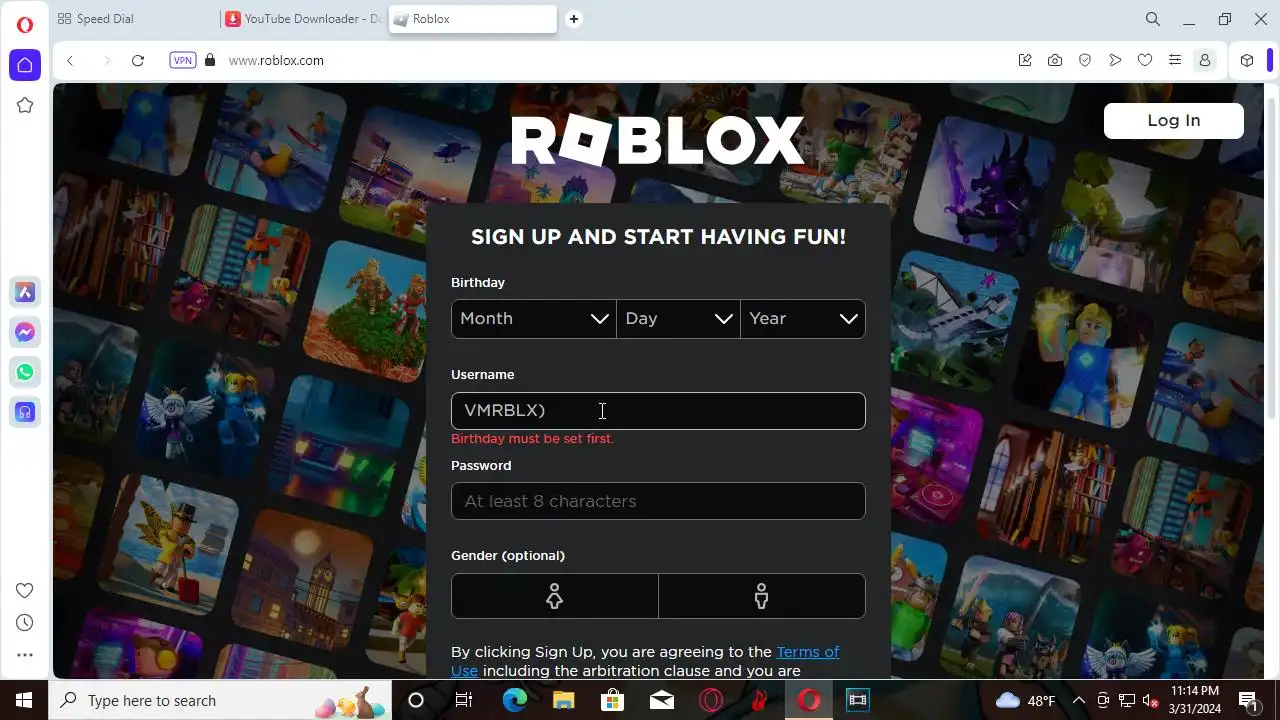The height and width of the screenshot is (720, 1280).
Task: Open Cortana circle on taskbar
Action: tap(416, 700)
